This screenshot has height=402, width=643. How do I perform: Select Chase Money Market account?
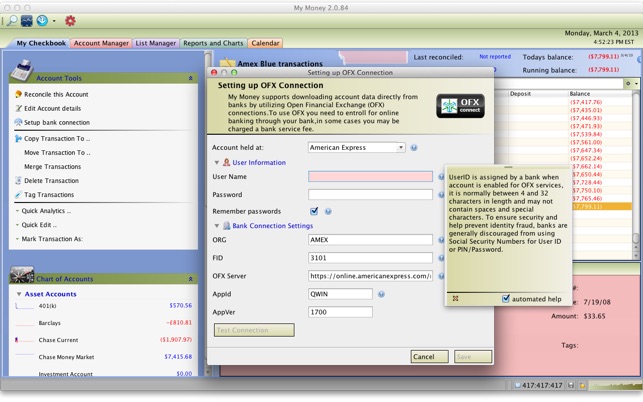[103, 357]
